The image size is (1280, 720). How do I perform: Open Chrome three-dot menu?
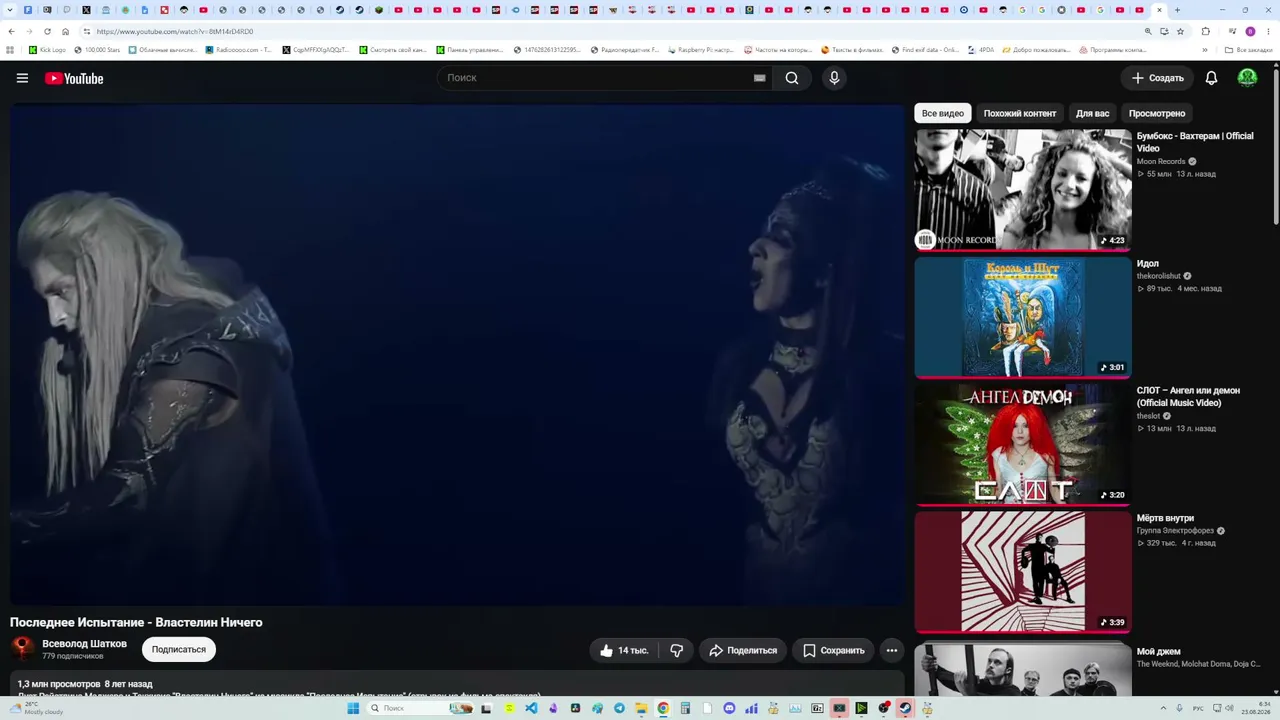click(x=1268, y=31)
